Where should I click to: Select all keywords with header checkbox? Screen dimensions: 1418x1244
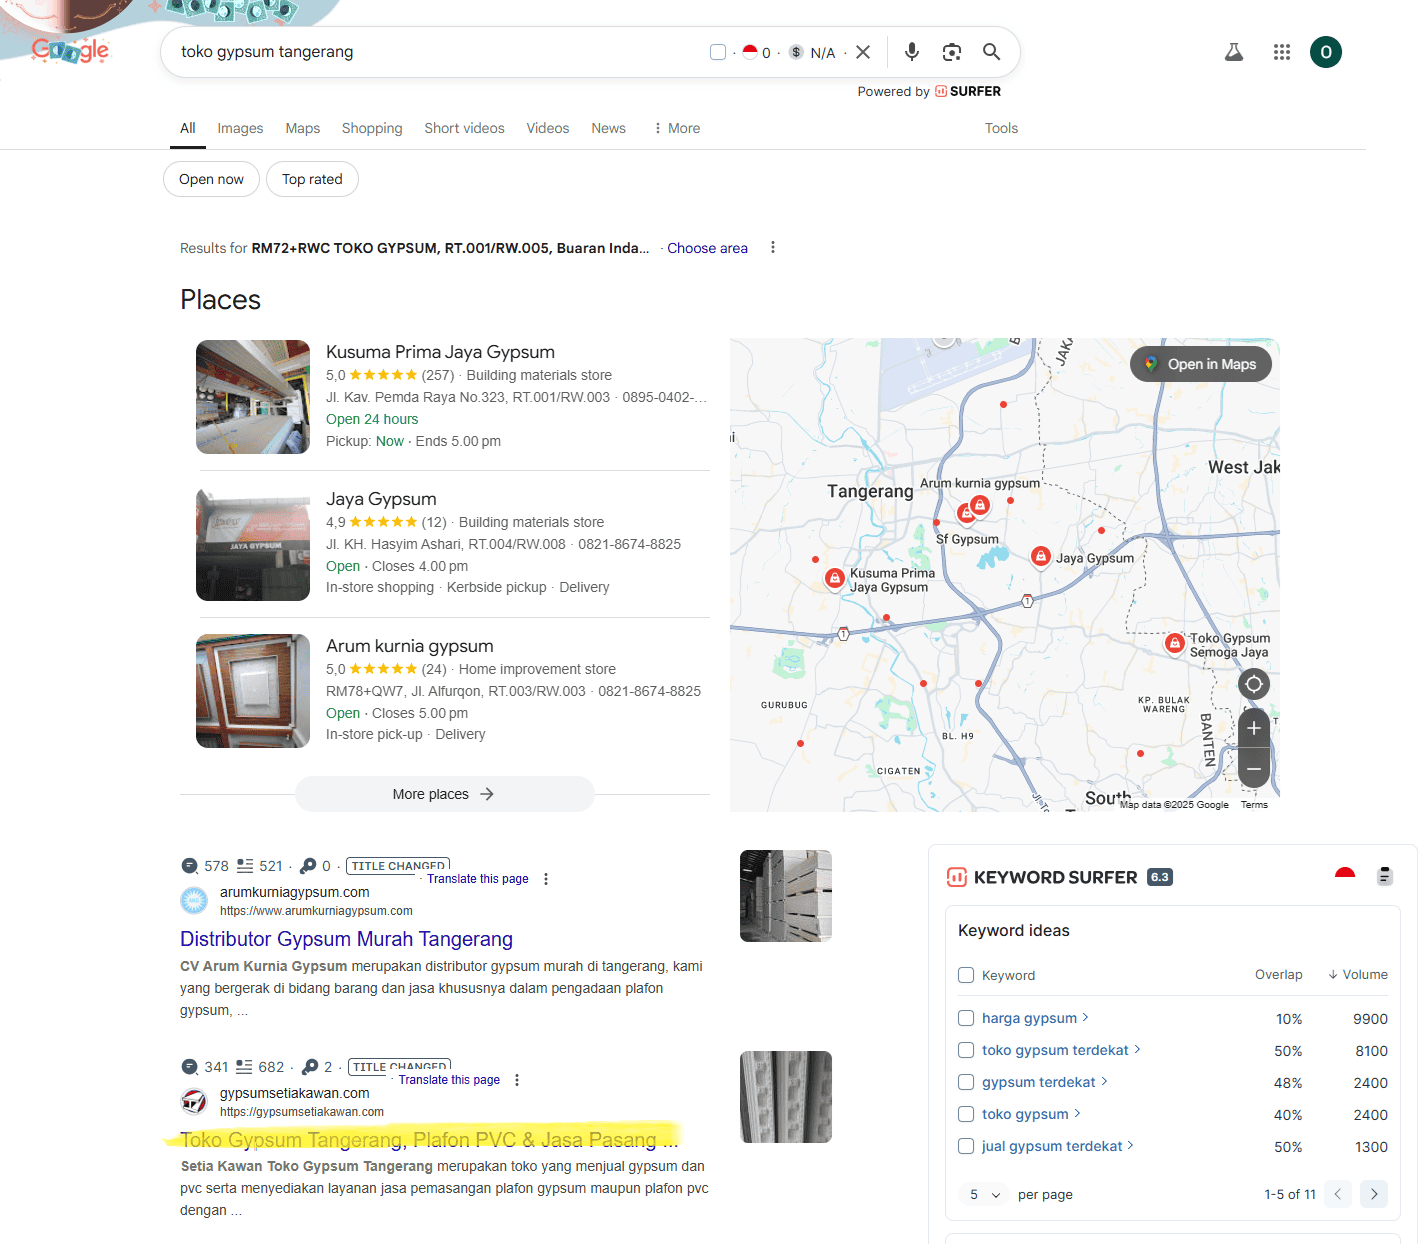966,975
